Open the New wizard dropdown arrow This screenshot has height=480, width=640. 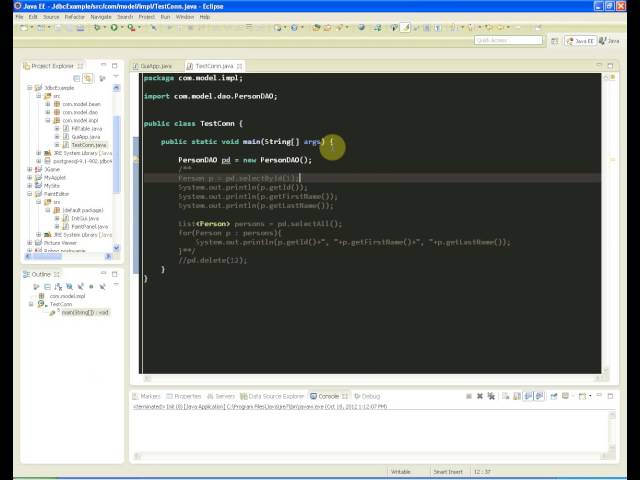pyautogui.click(x=31, y=27)
